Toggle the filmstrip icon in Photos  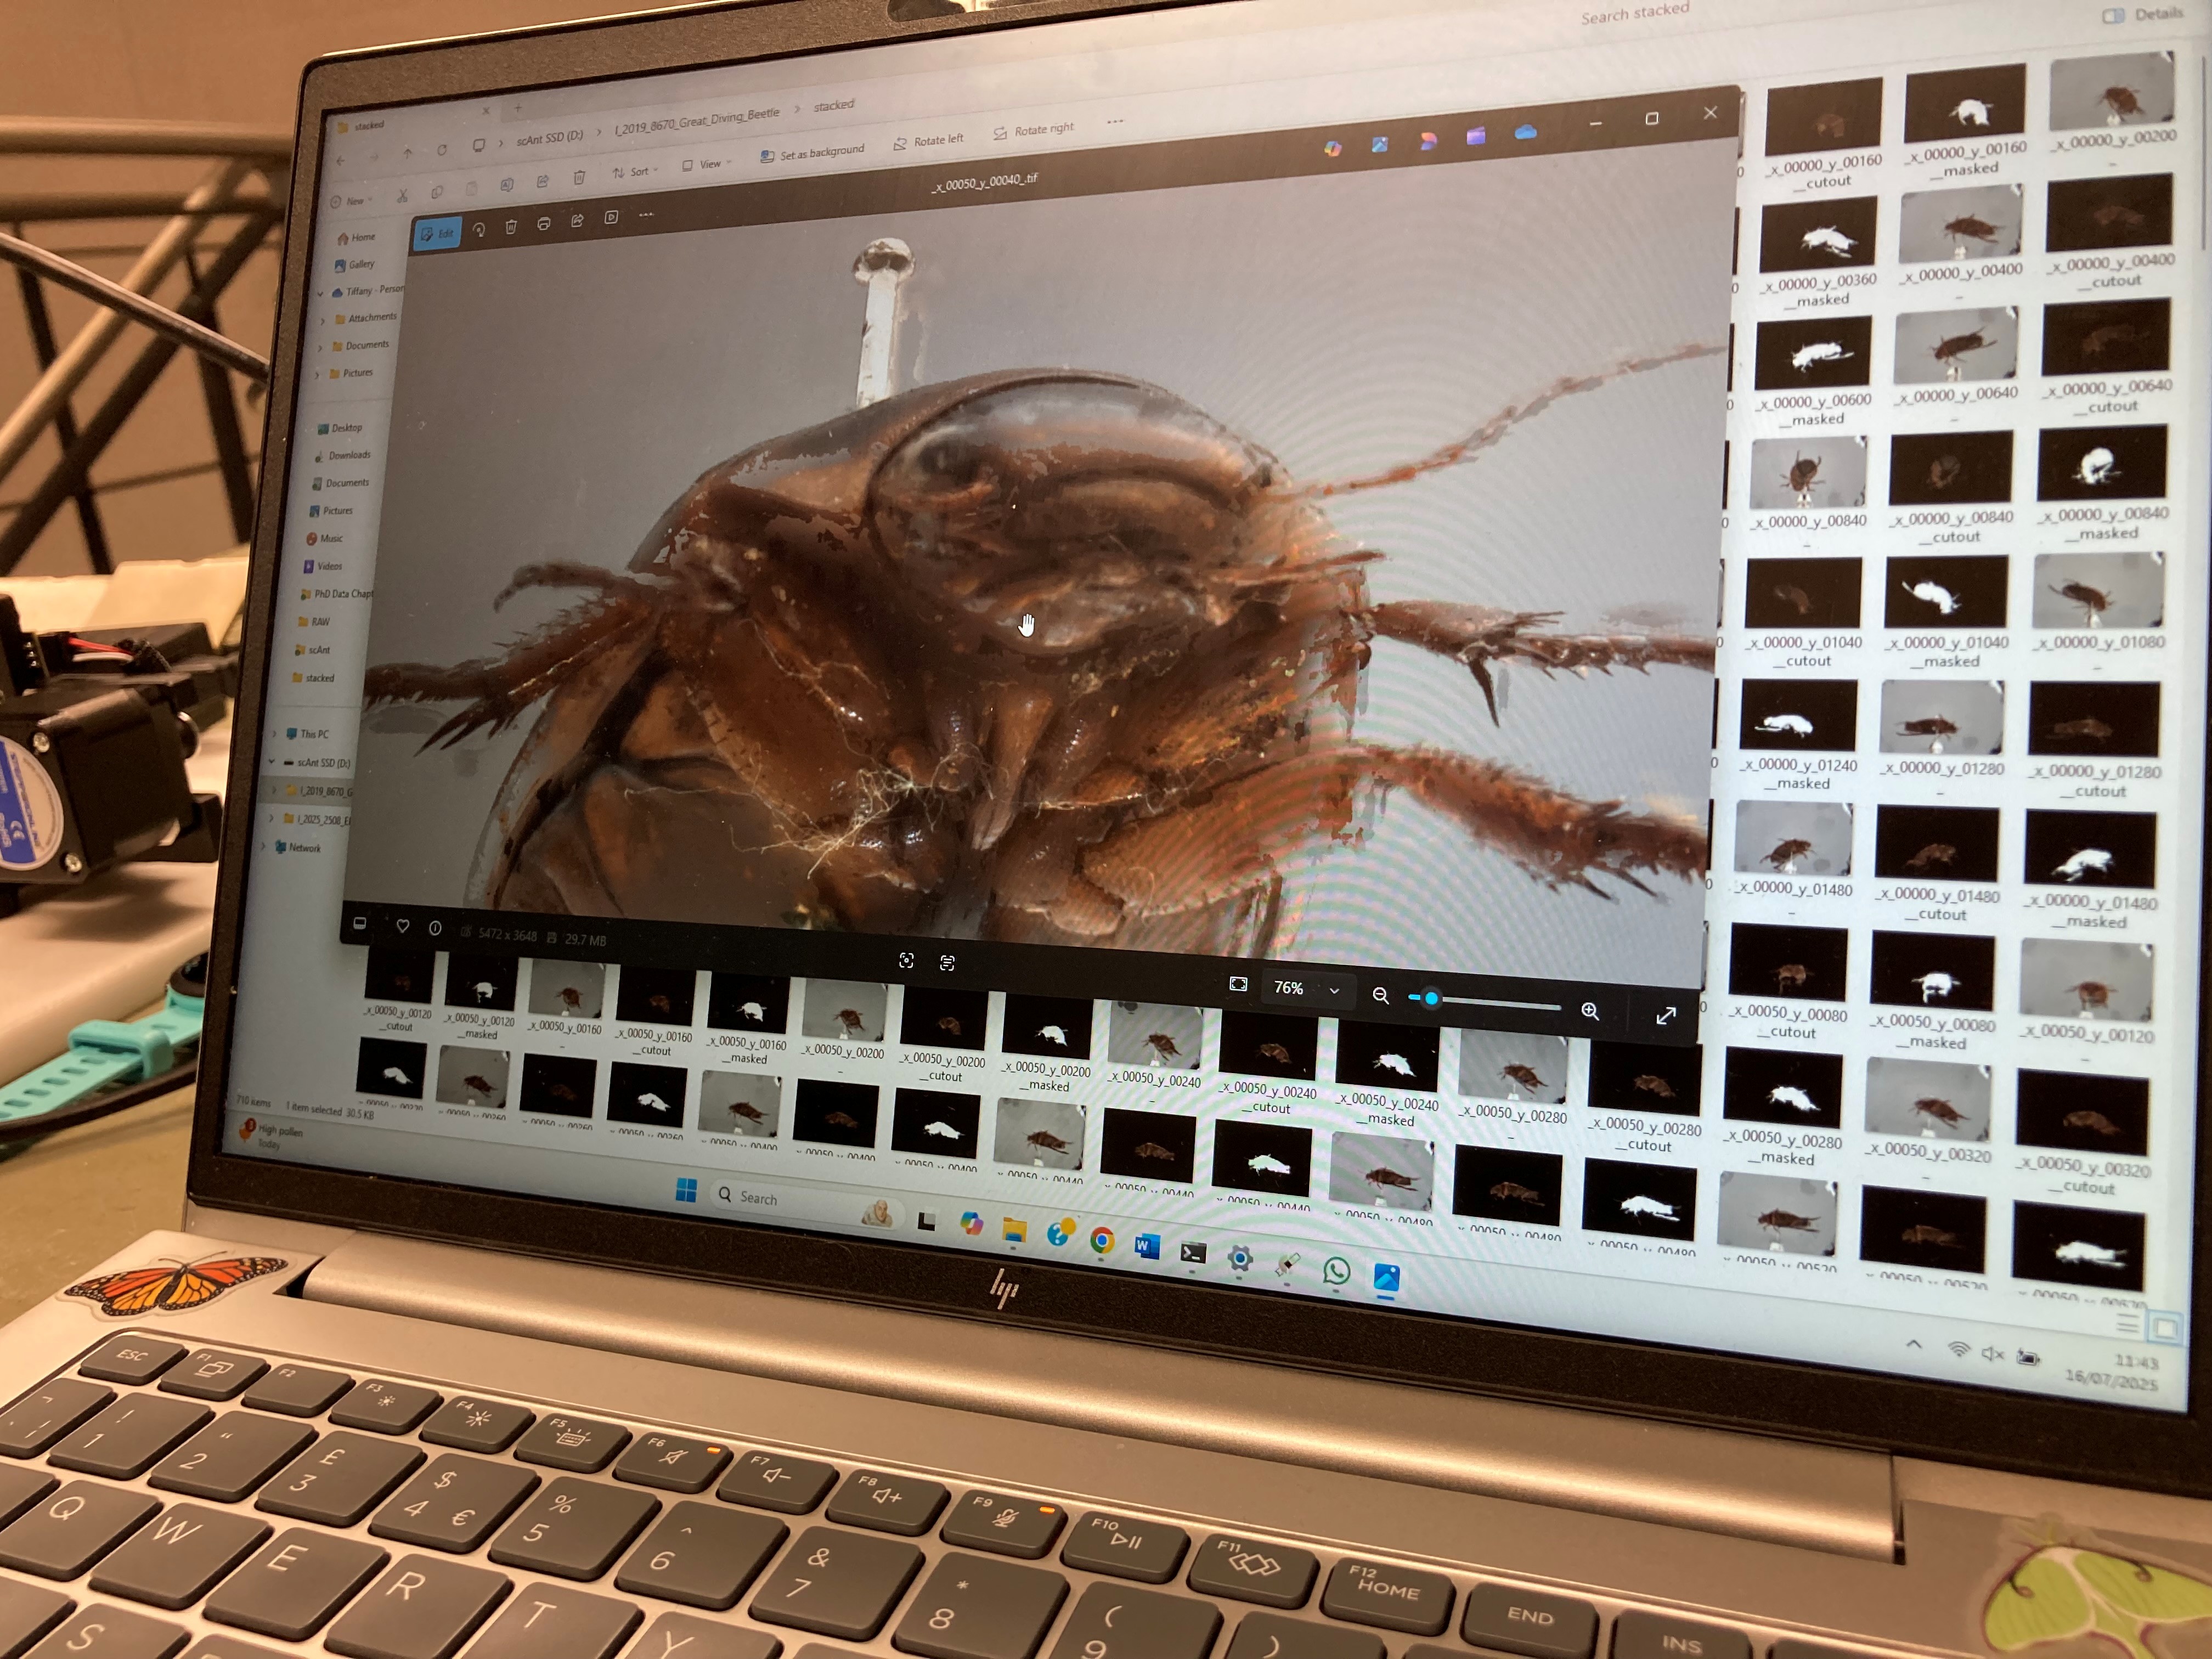tap(360, 924)
